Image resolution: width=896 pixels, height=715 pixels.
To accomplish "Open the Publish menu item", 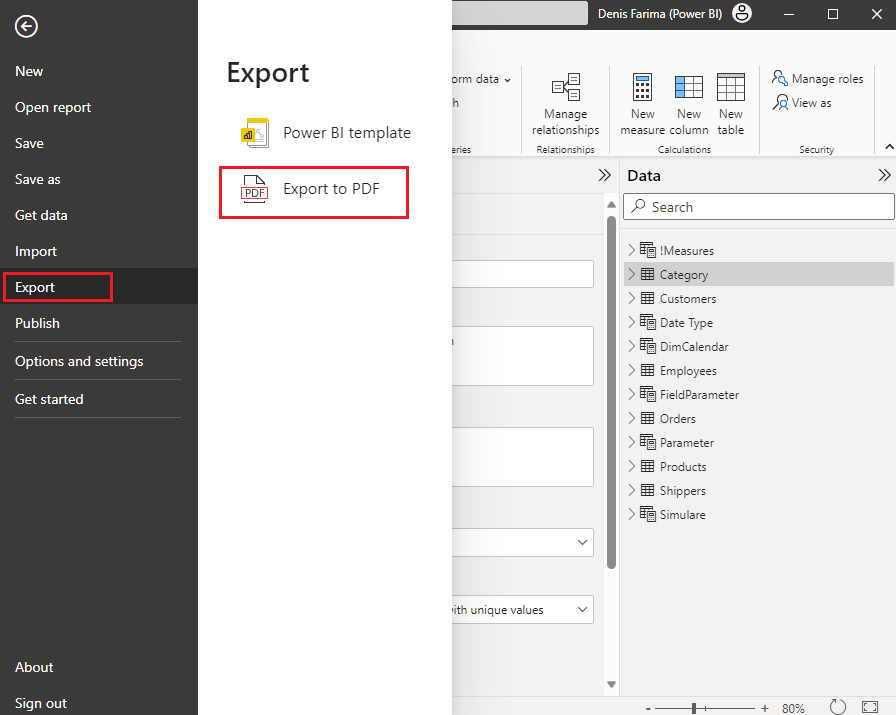I will pos(37,323).
